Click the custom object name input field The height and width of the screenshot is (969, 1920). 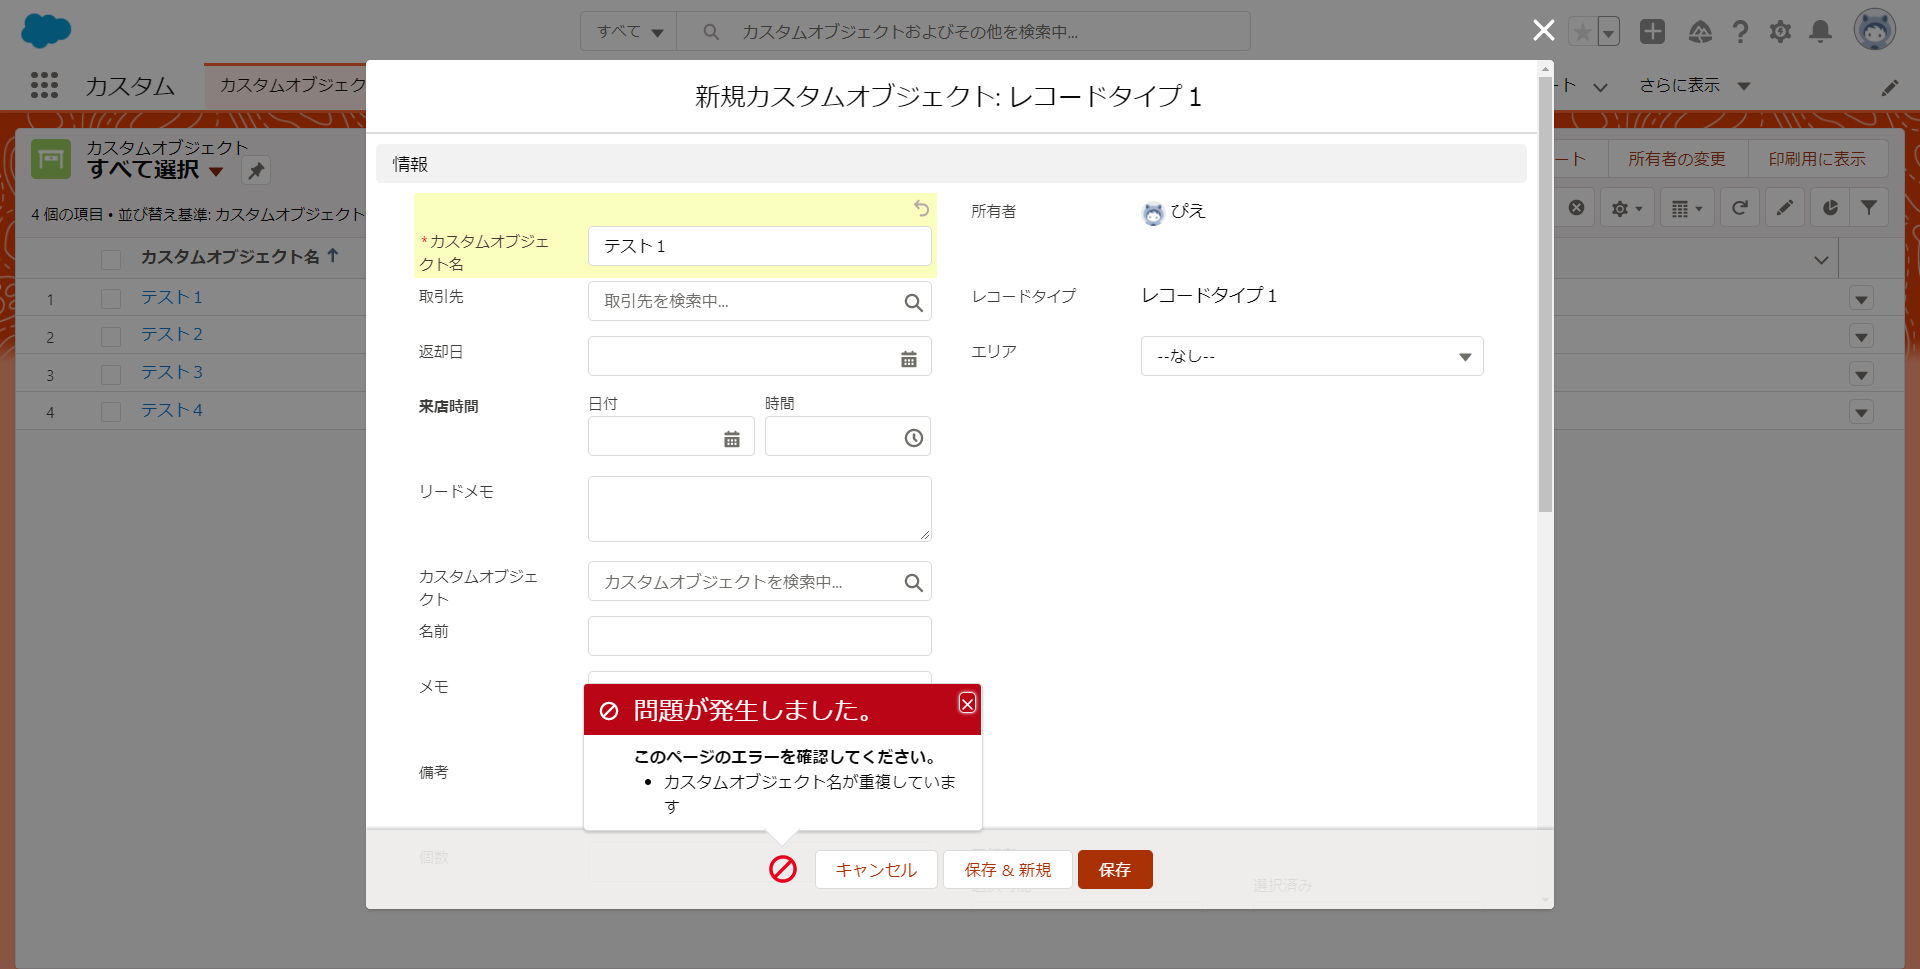[x=759, y=246]
